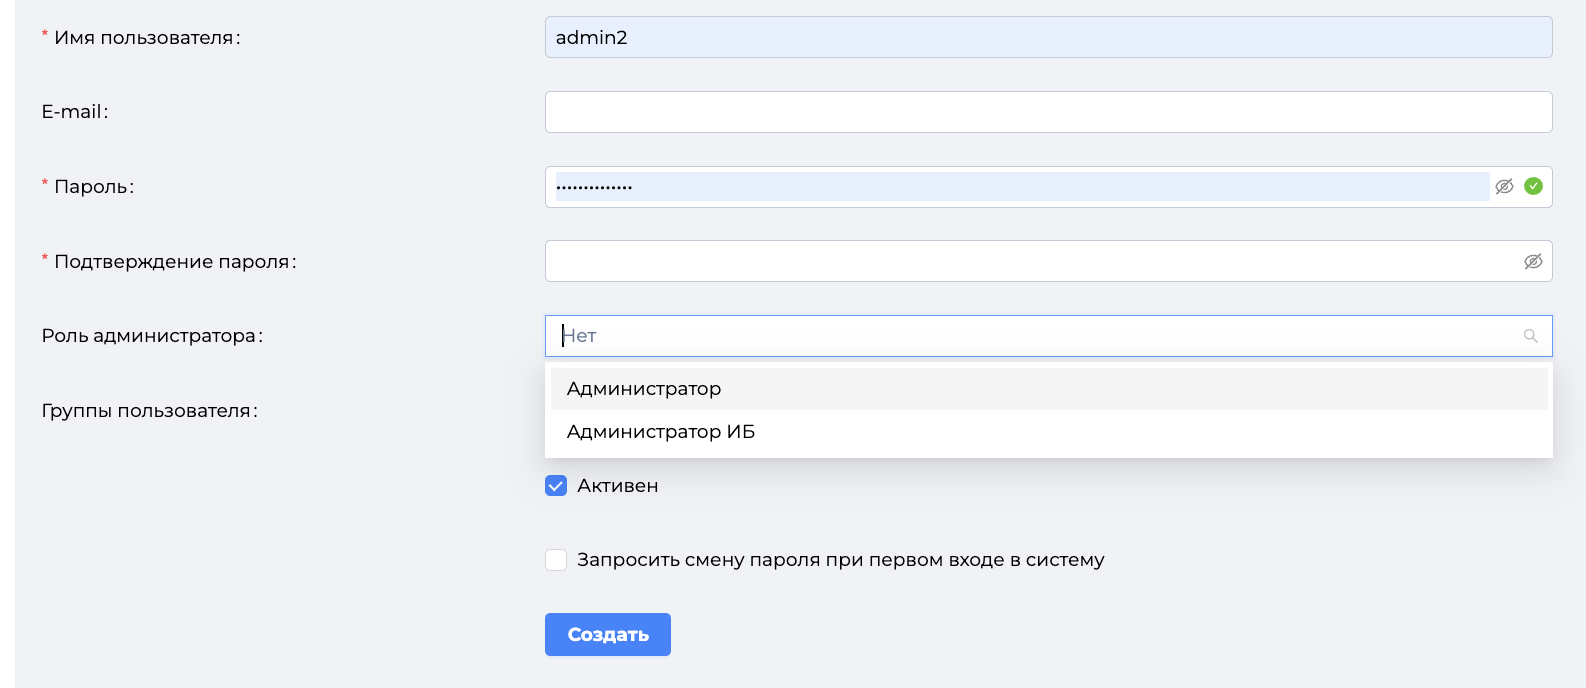1586x688 pixels.
Task: Click into the E-mail input field
Action: click(1048, 112)
